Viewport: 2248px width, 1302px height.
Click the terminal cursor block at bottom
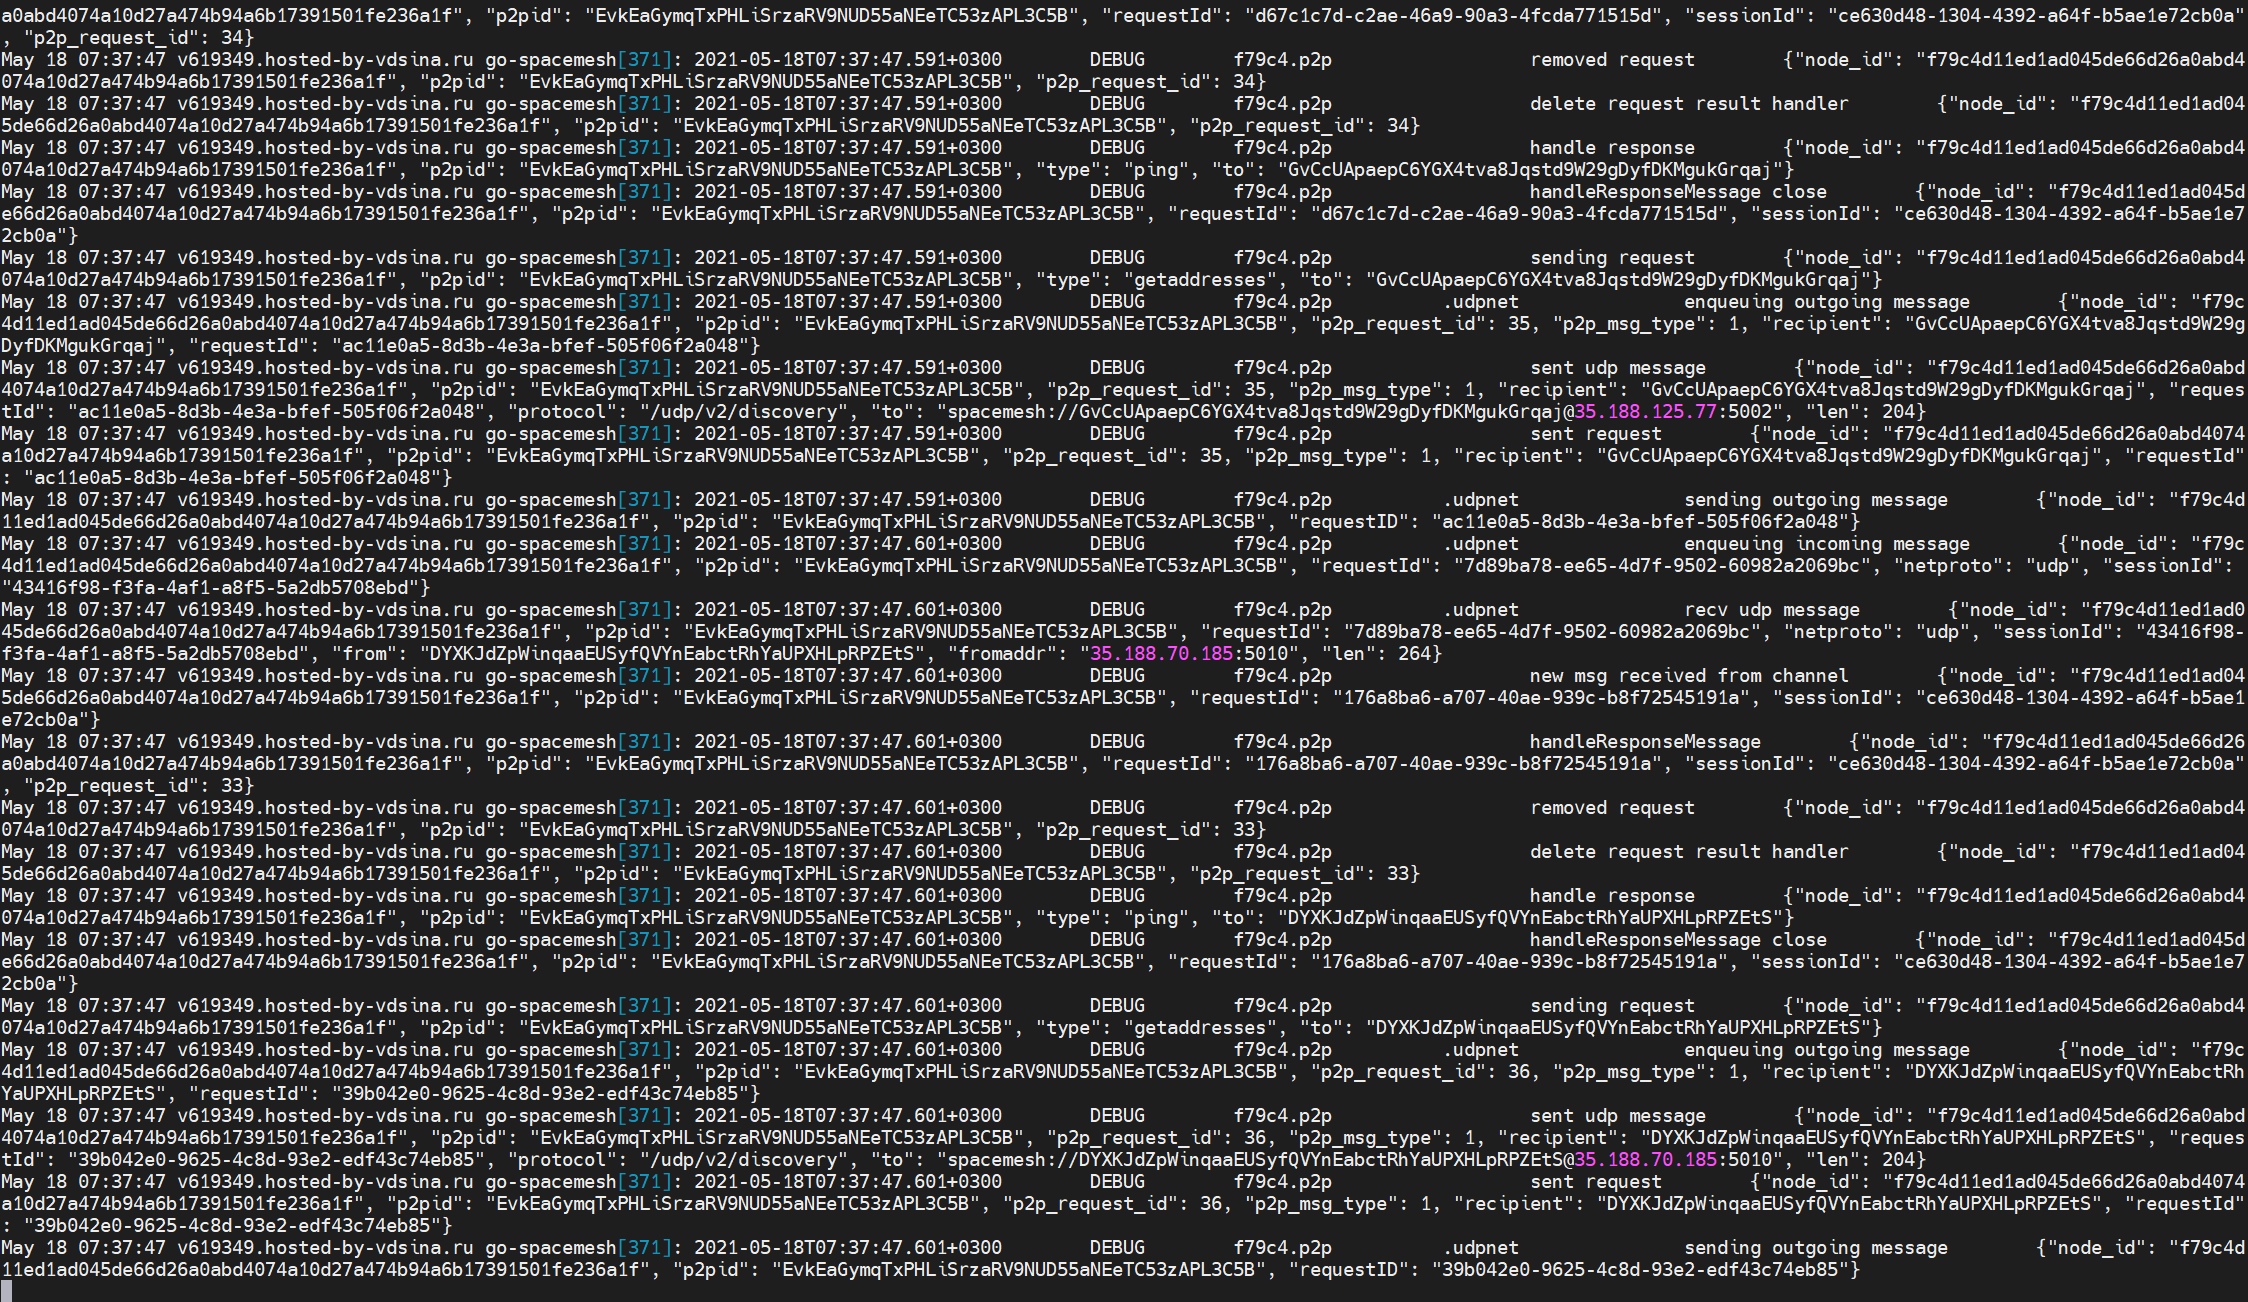pyautogui.click(x=6, y=1291)
